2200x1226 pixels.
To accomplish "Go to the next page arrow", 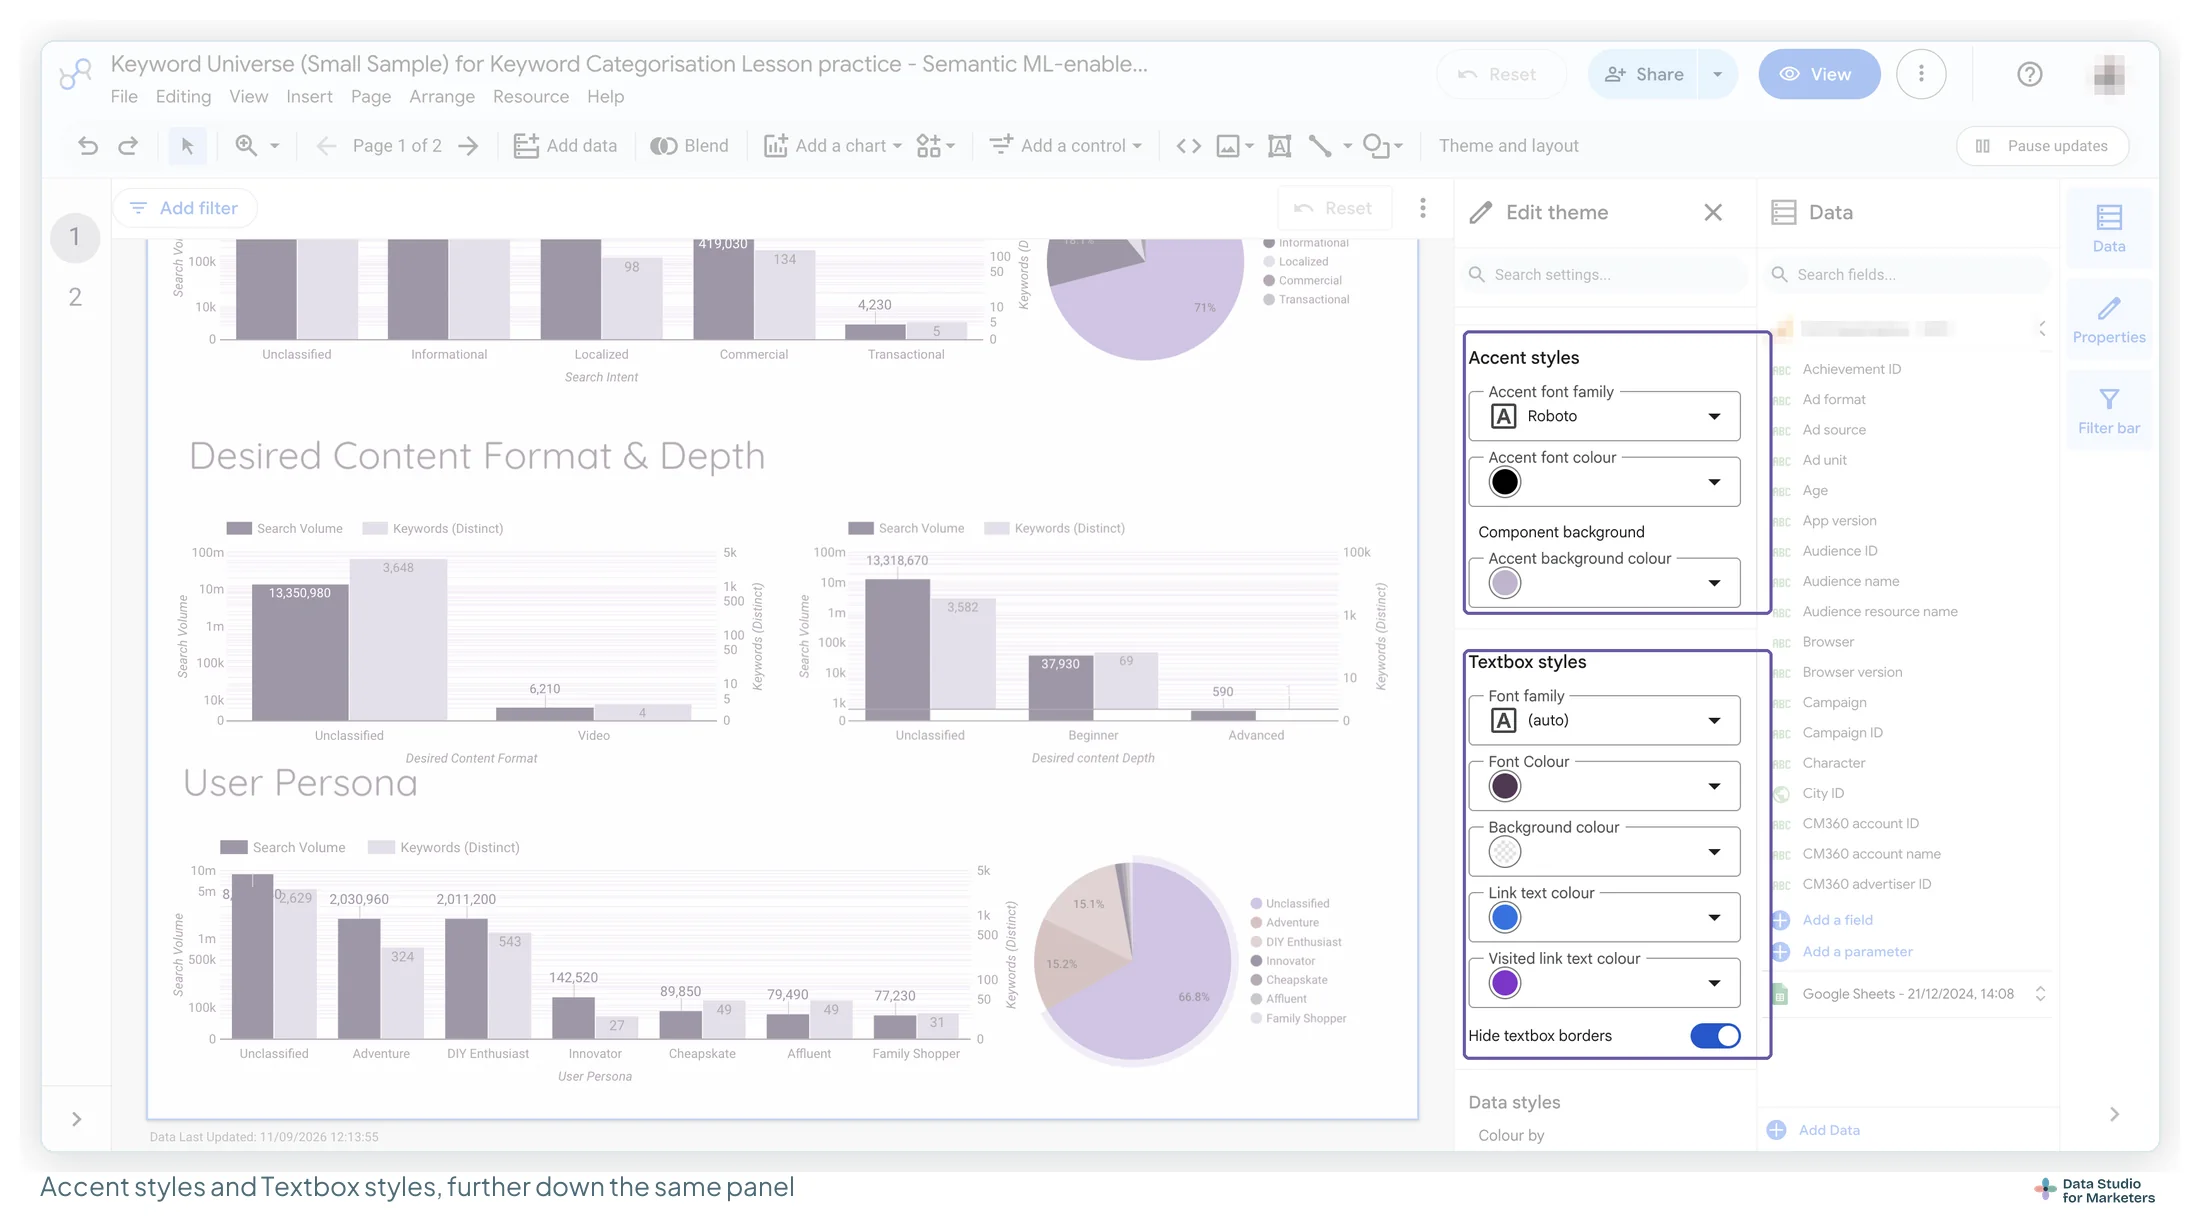I will (x=468, y=146).
